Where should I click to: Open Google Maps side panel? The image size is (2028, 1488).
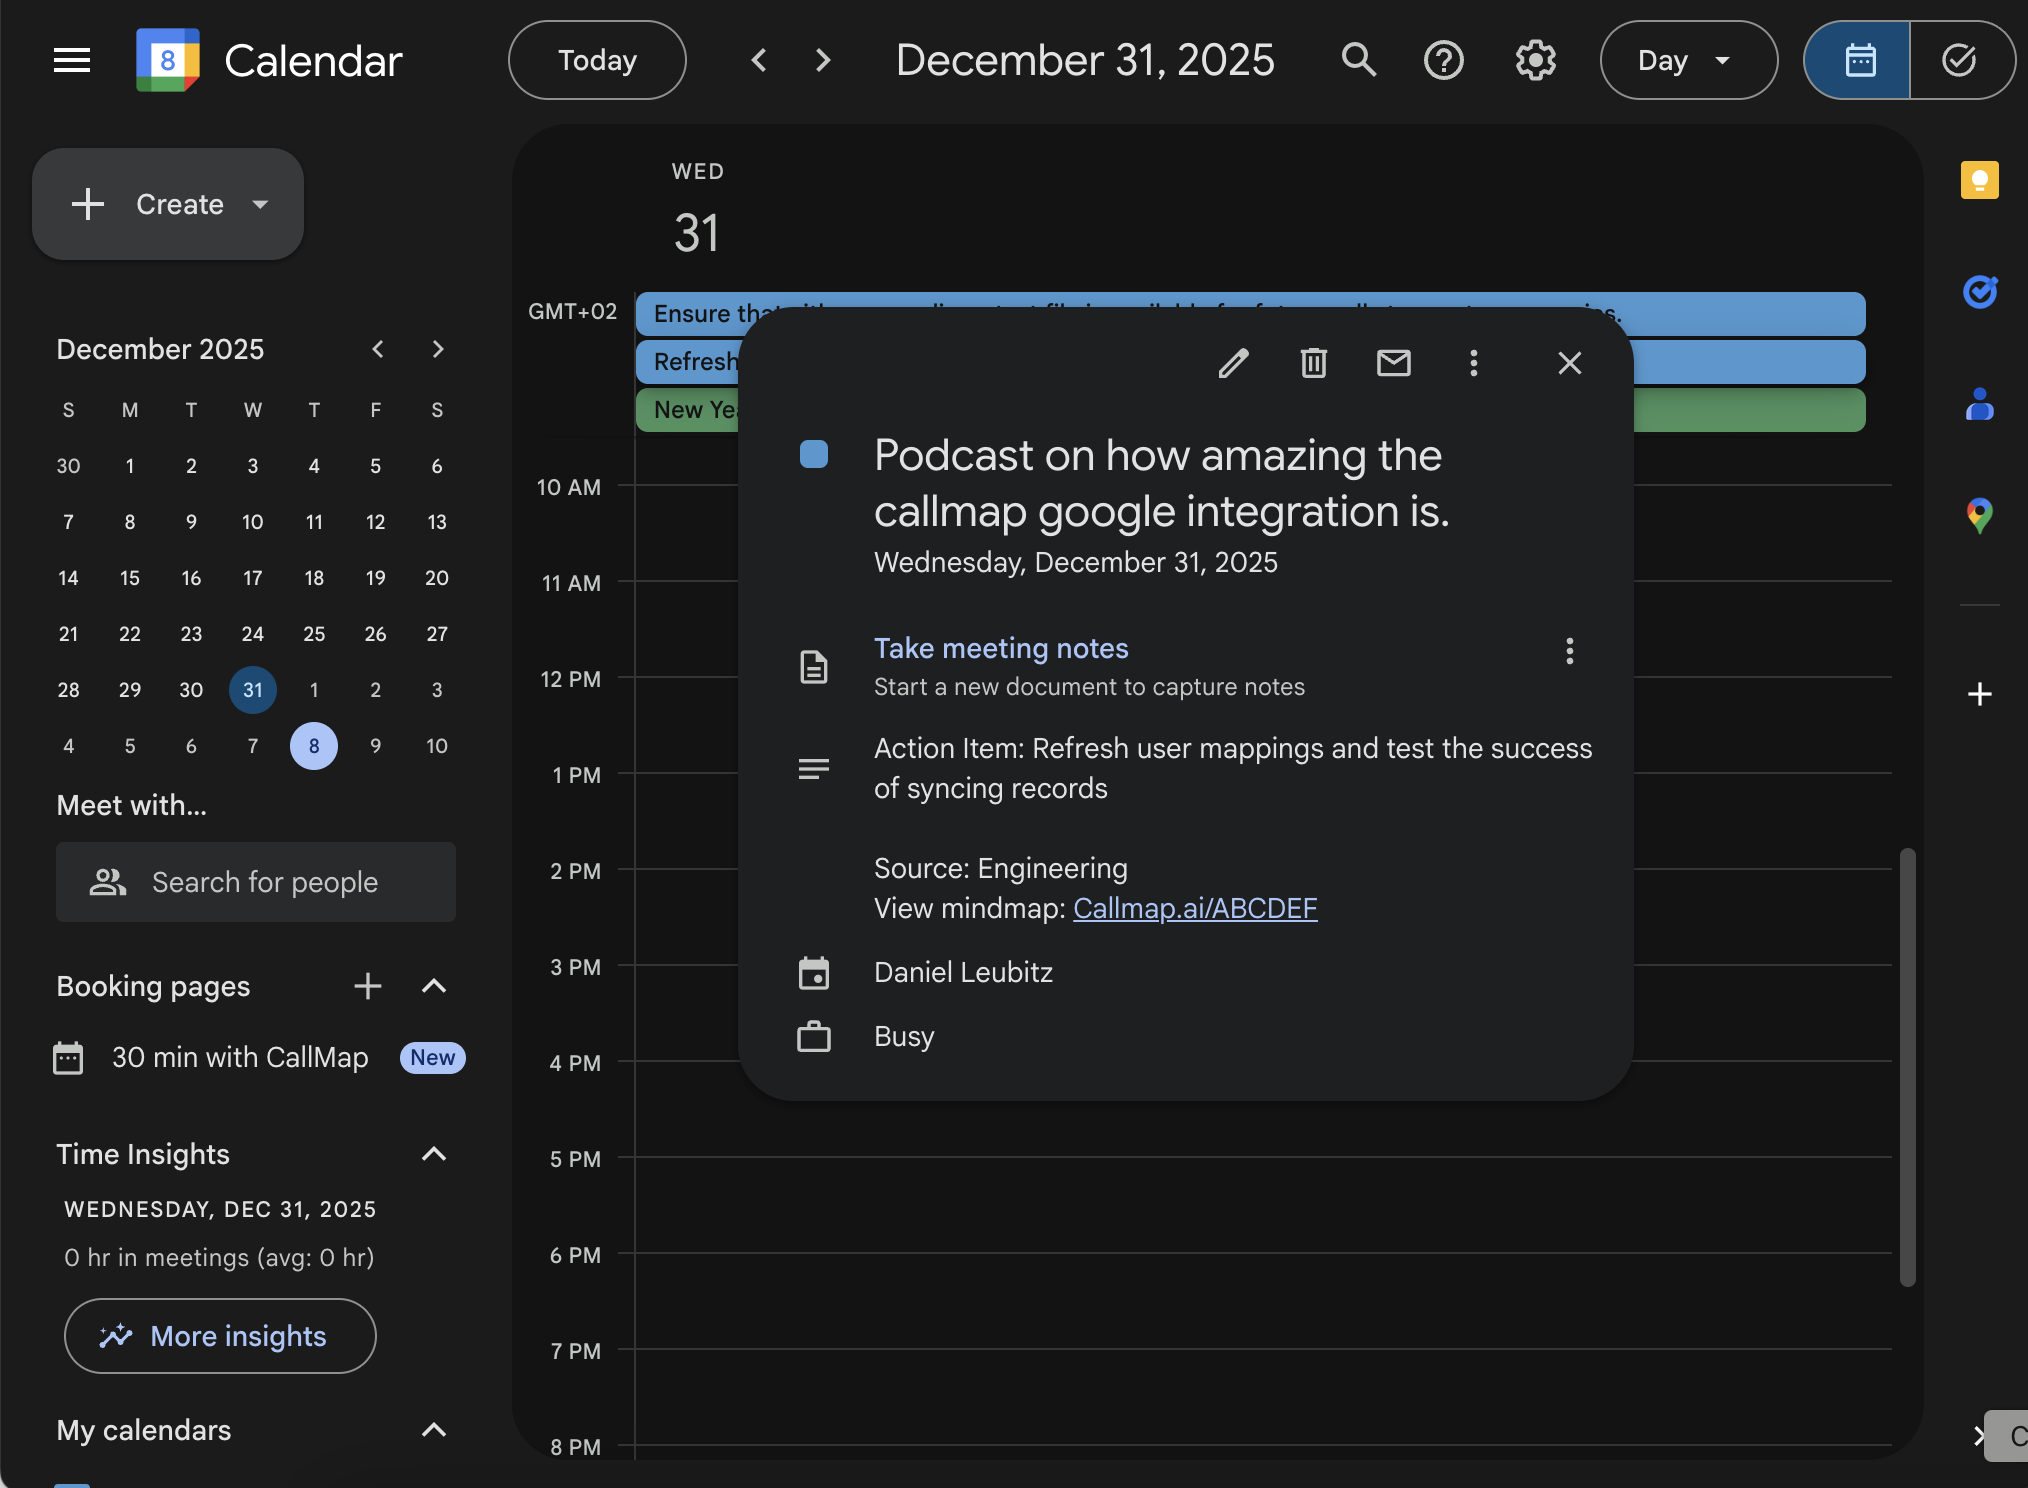(x=1979, y=516)
